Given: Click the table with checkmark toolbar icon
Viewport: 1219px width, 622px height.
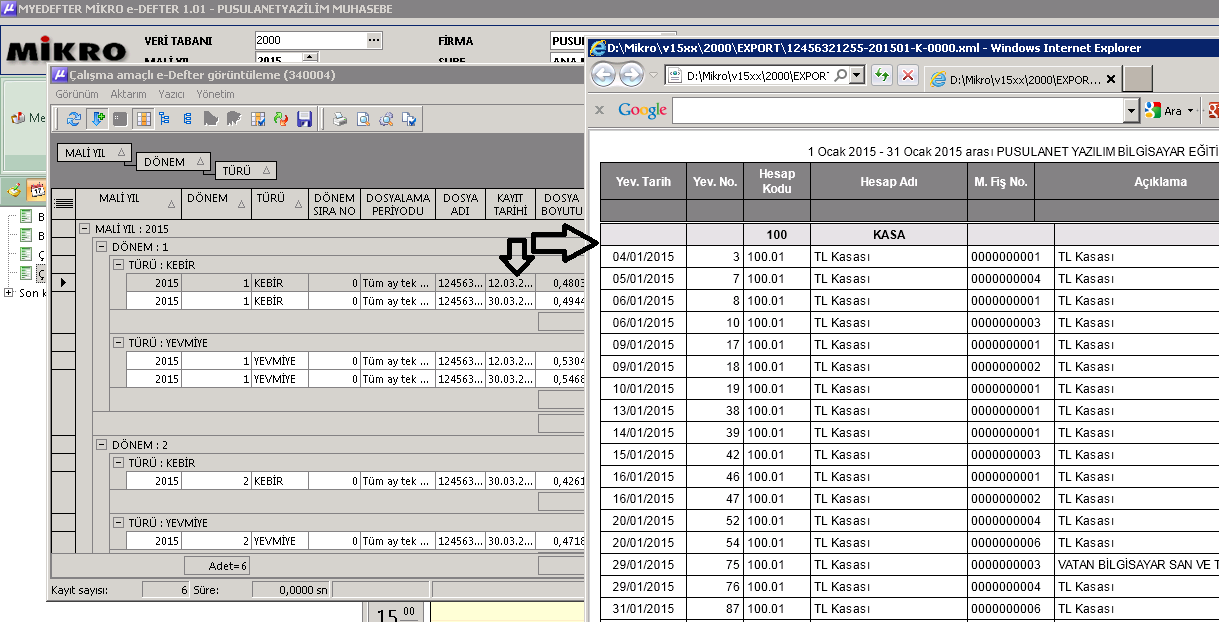Looking at the screenshot, I should 258,119.
